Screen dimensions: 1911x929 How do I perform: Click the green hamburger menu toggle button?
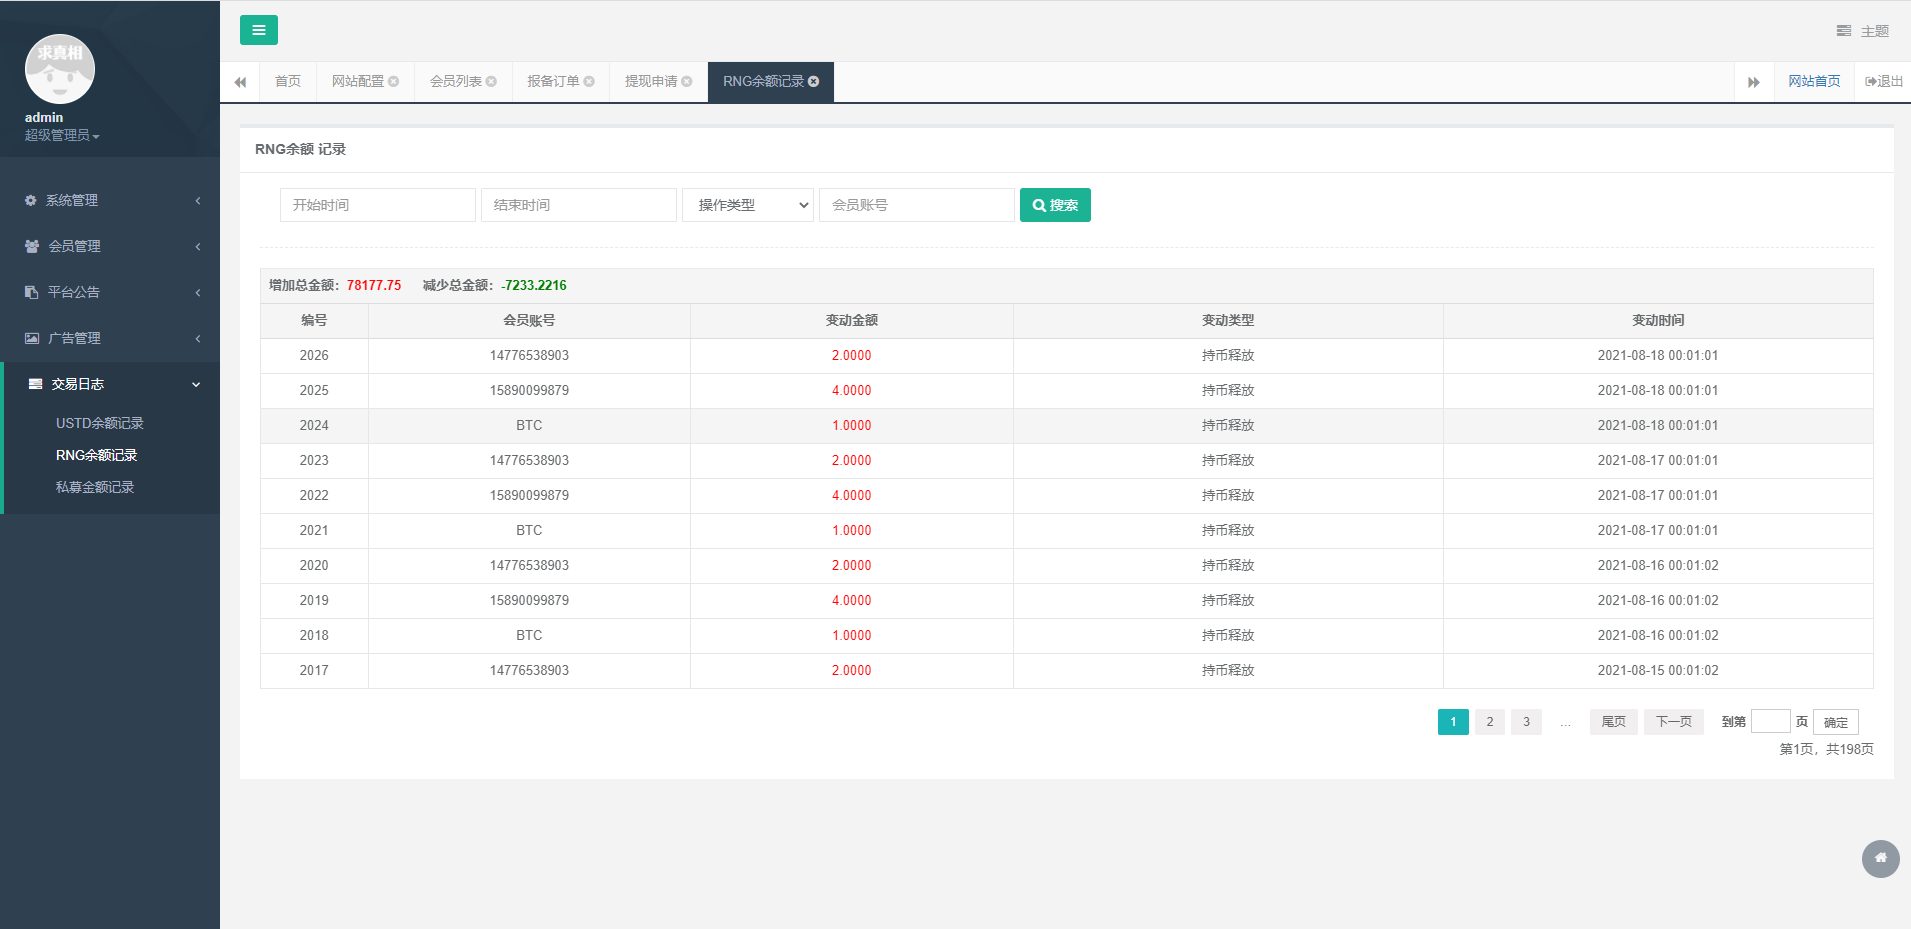pos(258,30)
